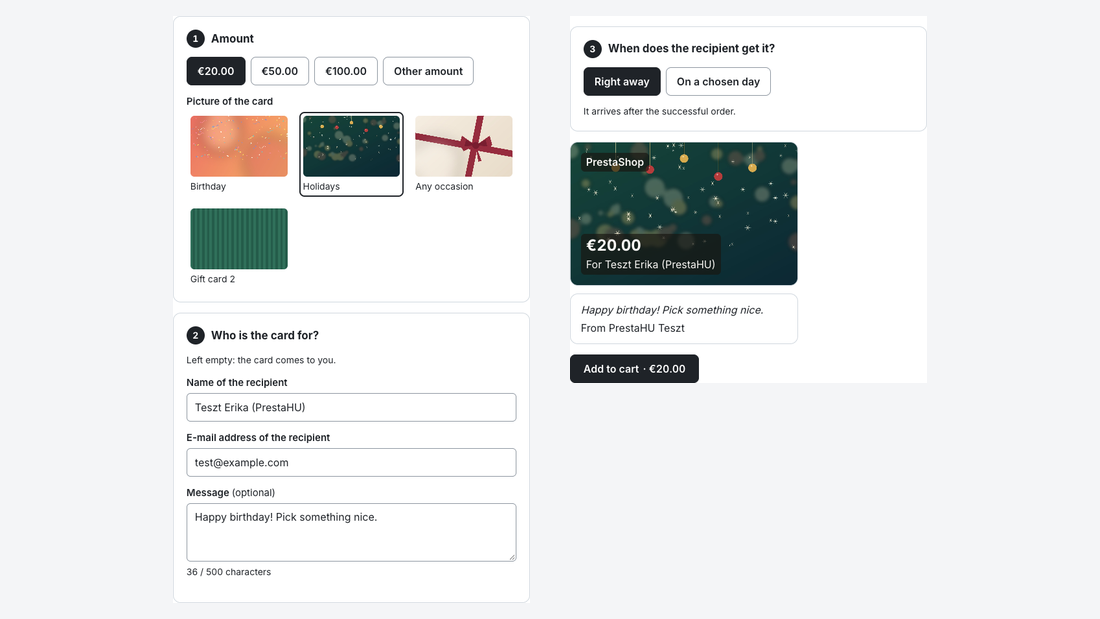Click 'For Teszt Erika (PrestaHU)' on the preview
Image resolution: width=1100 pixels, height=619 pixels.
click(x=650, y=265)
